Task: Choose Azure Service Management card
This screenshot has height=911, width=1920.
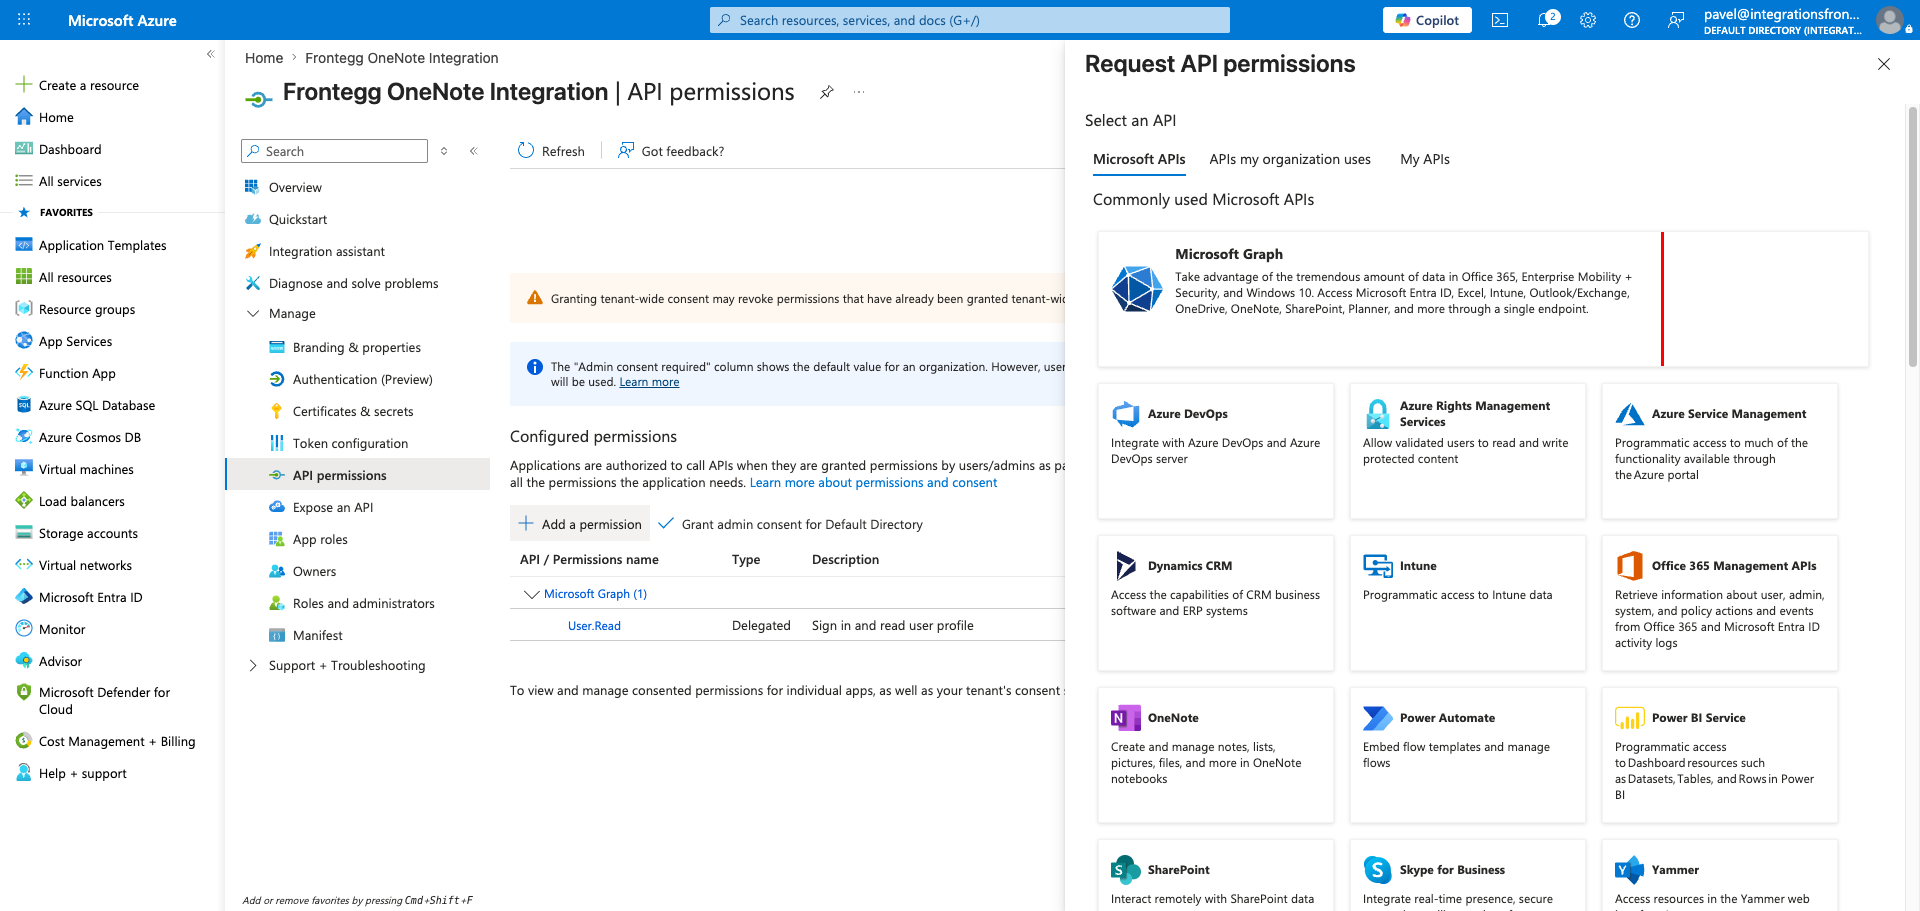Action: click(x=1720, y=451)
